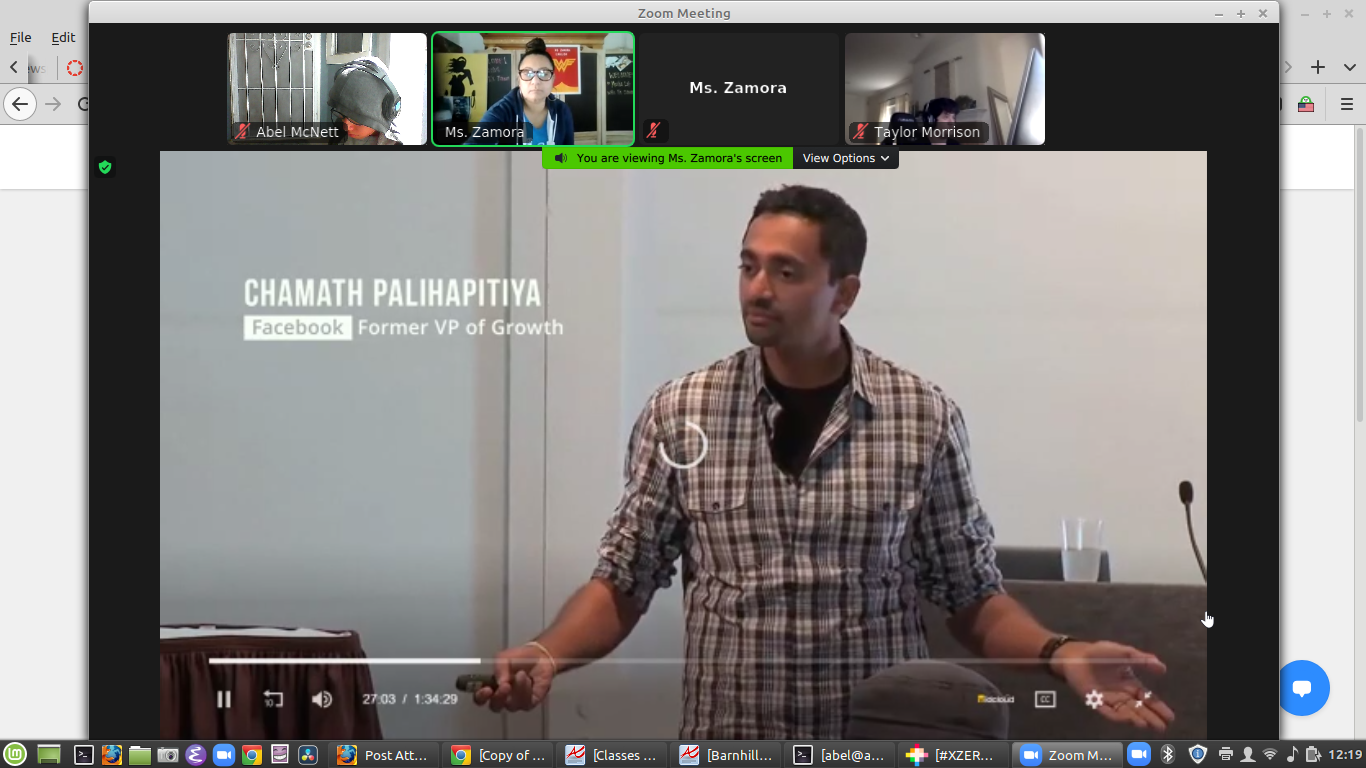Click the red loading circle tab in background browser
The width and height of the screenshot is (1366, 768).
pos(75,68)
